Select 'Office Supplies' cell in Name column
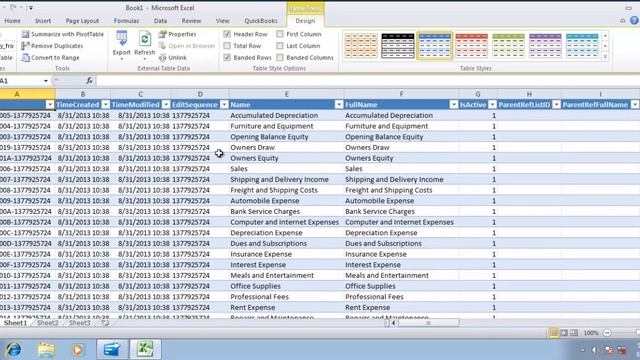 pyautogui.click(x=286, y=286)
